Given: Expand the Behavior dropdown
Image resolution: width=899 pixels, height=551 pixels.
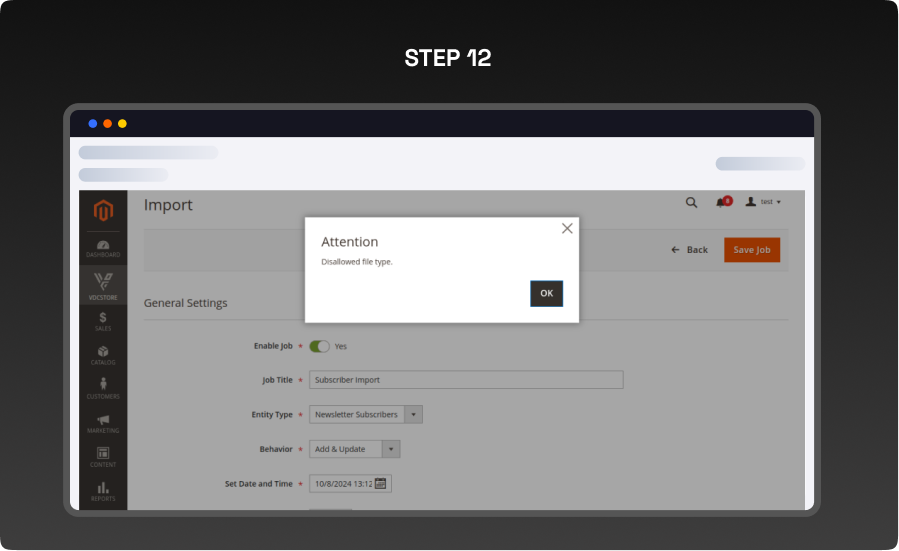Looking at the screenshot, I should tap(392, 449).
